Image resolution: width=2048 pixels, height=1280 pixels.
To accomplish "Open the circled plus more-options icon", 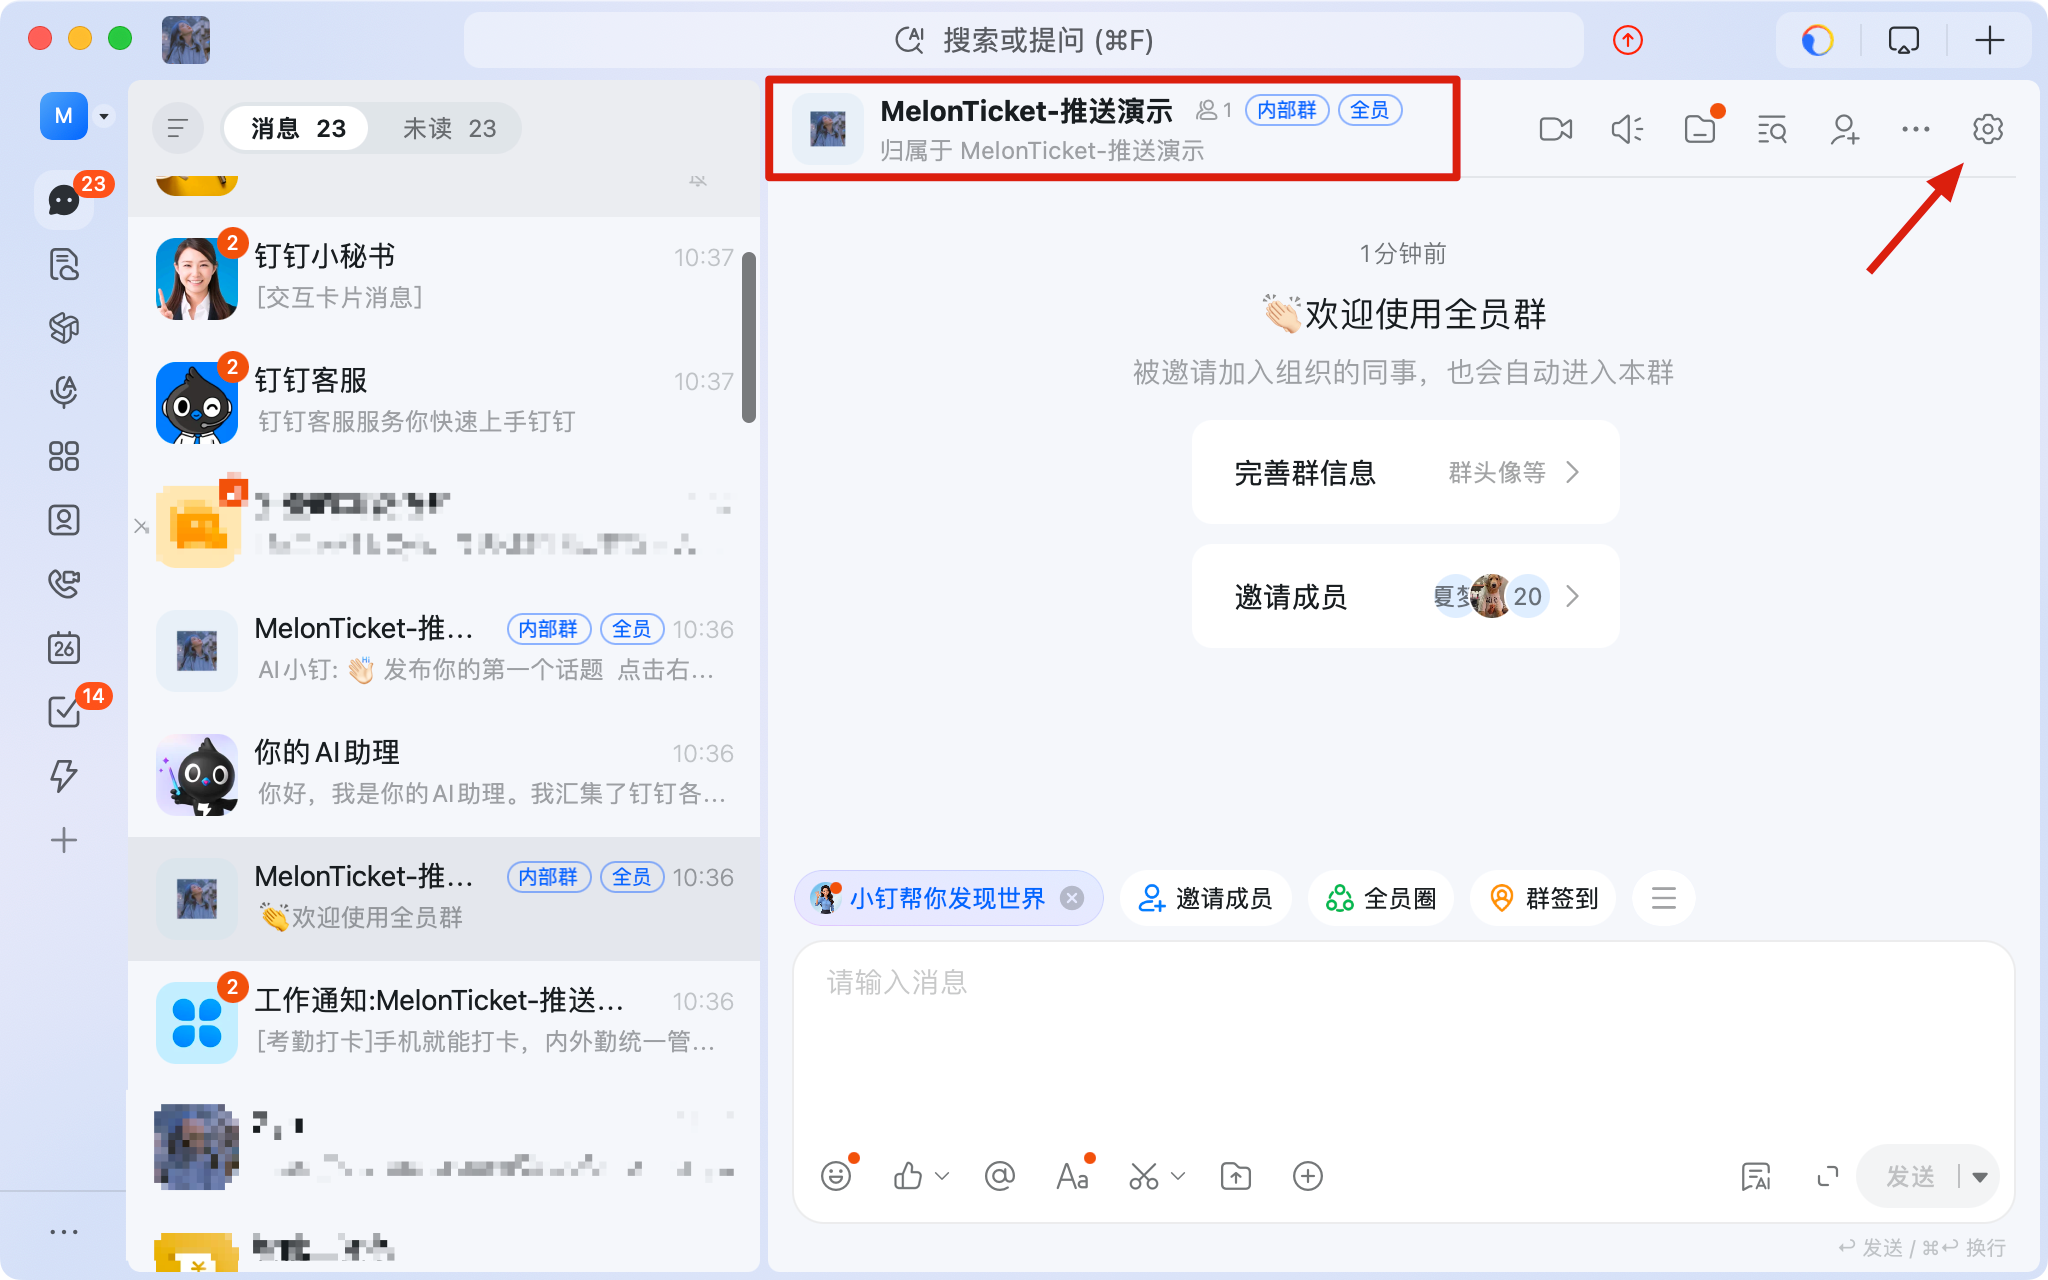I will 1308,1176.
